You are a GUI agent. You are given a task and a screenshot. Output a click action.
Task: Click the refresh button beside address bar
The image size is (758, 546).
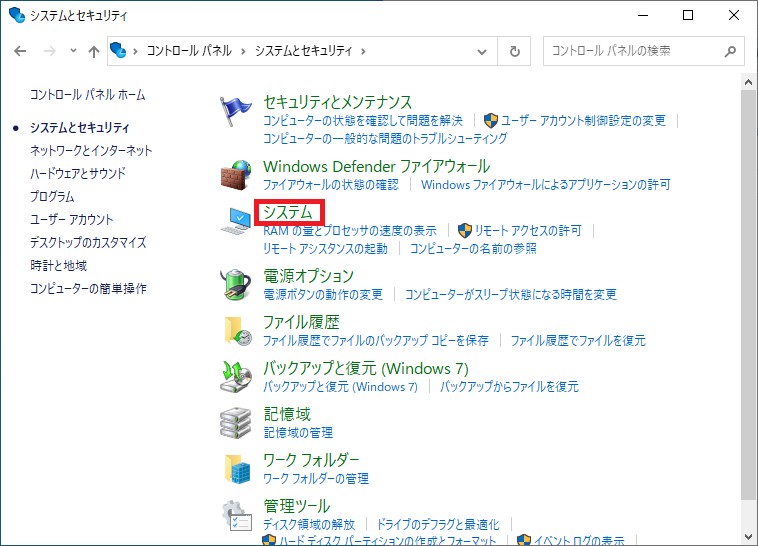click(x=514, y=51)
